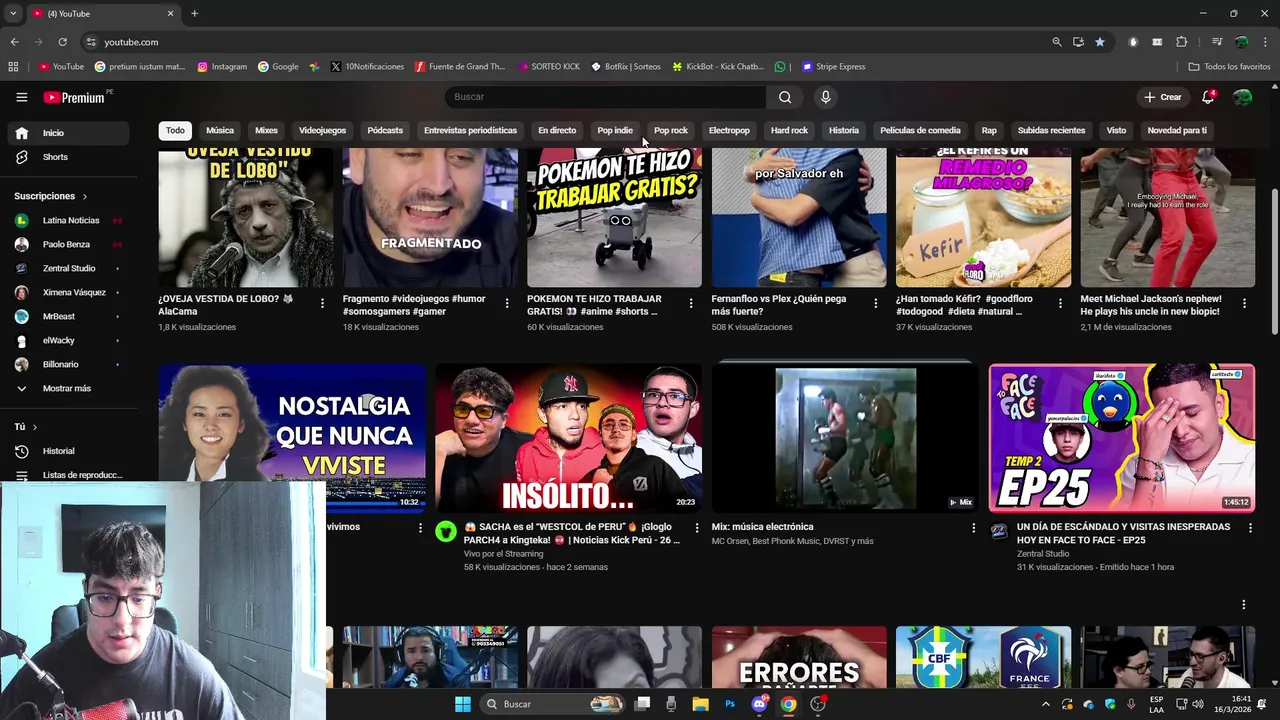Open options for ¿Oveja vestida de lobo? short
Viewport: 1280px width, 720px height.
pyautogui.click(x=322, y=303)
